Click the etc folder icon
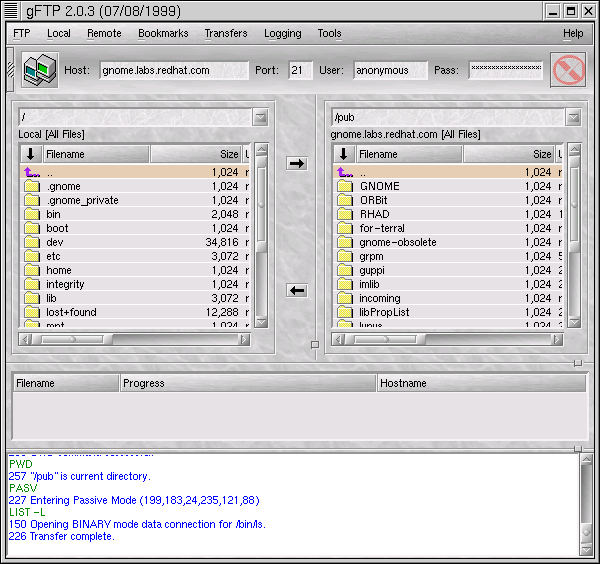 coord(32,256)
